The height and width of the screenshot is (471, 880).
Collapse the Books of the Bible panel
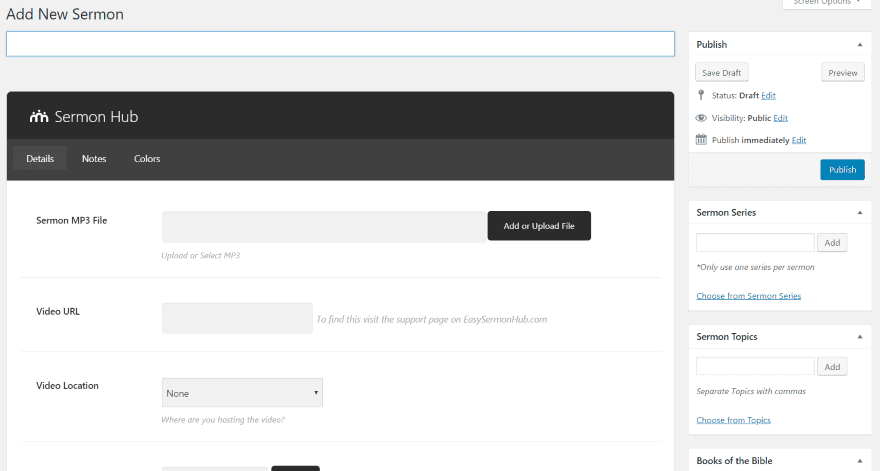pyautogui.click(x=860, y=460)
